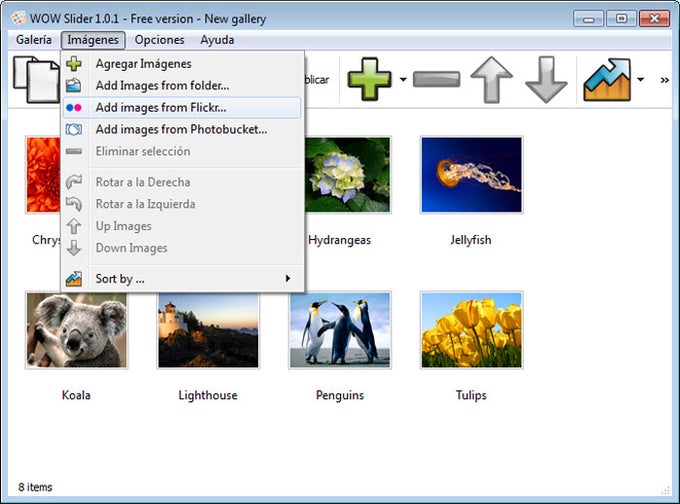This screenshot has width=680, height=504.
Task: Expand the toolbar overflow chevron
Action: (x=664, y=80)
